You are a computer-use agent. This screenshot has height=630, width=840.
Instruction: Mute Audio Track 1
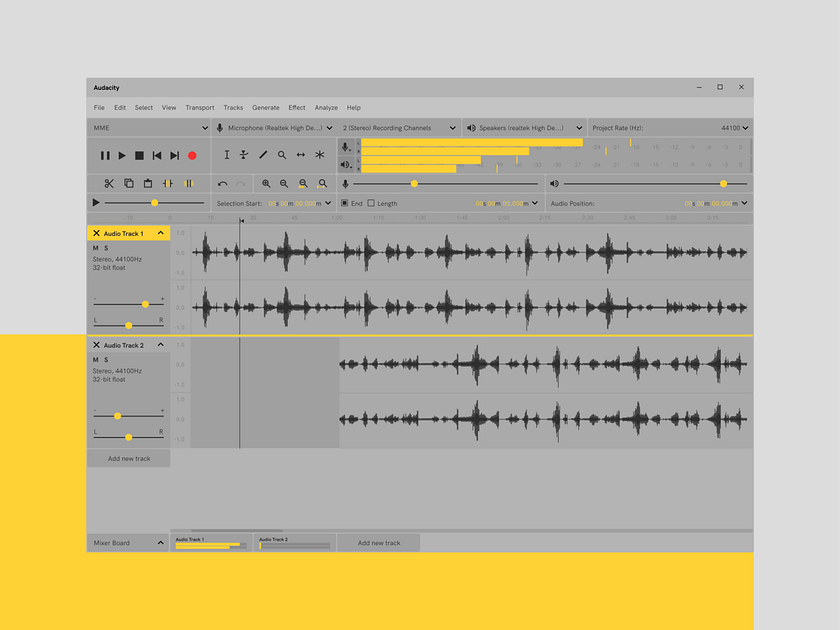point(95,247)
